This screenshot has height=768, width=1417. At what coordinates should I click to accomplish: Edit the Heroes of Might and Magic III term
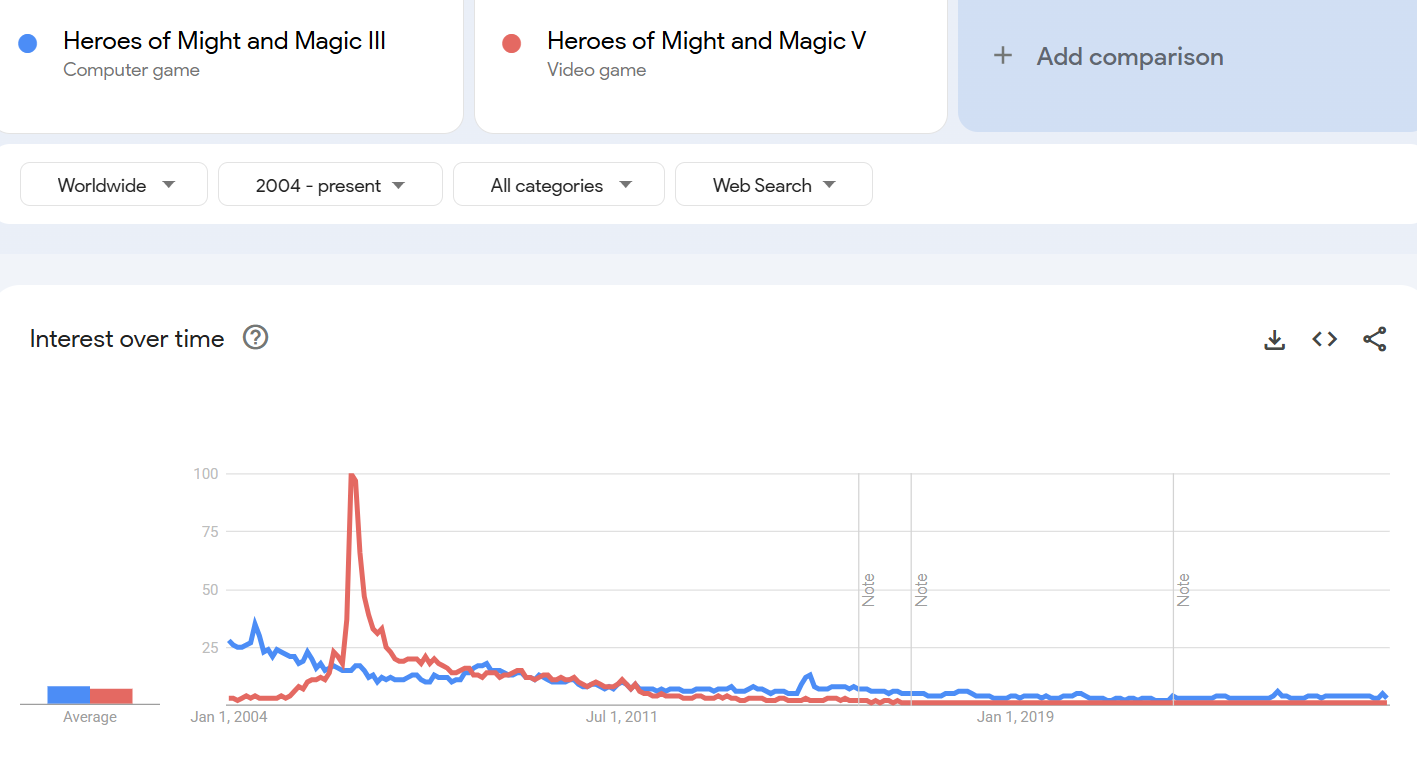point(224,41)
